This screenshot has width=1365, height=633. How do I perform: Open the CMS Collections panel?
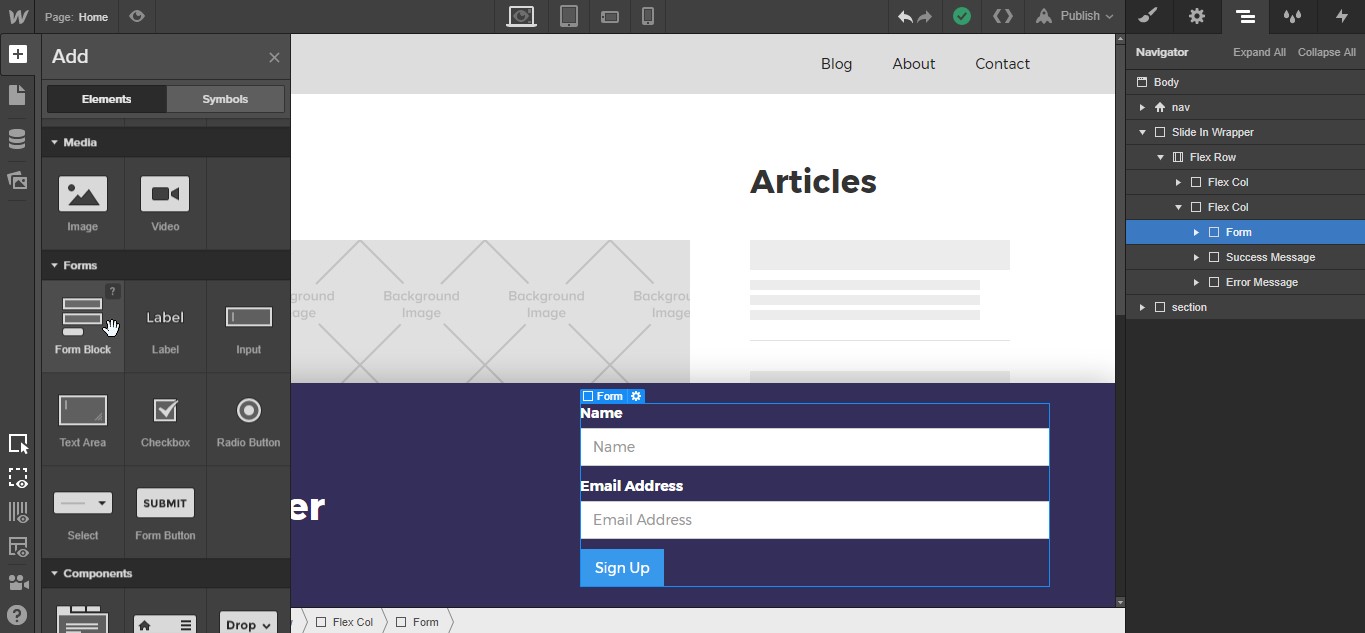pyautogui.click(x=17, y=138)
